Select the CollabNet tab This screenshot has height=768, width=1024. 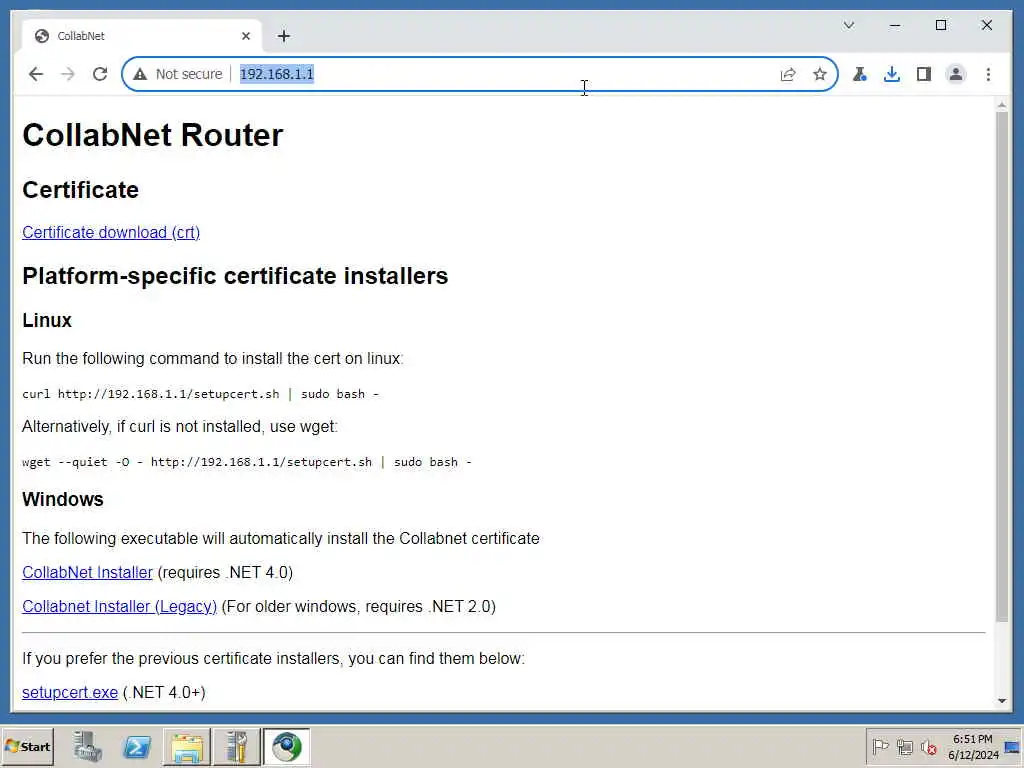(x=141, y=36)
